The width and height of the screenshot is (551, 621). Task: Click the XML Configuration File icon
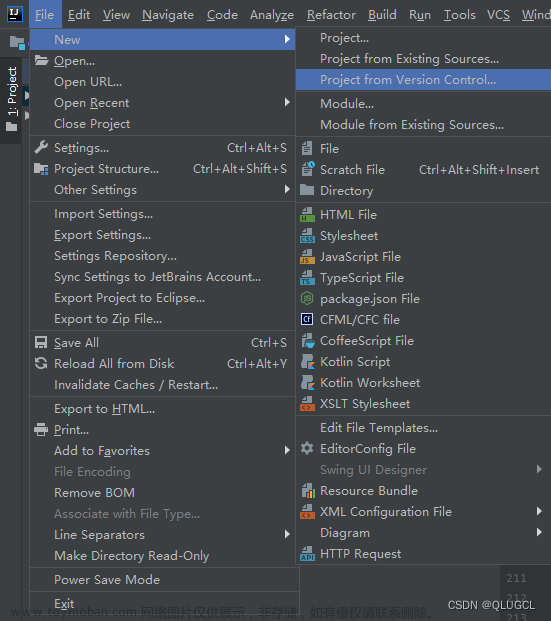point(307,511)
